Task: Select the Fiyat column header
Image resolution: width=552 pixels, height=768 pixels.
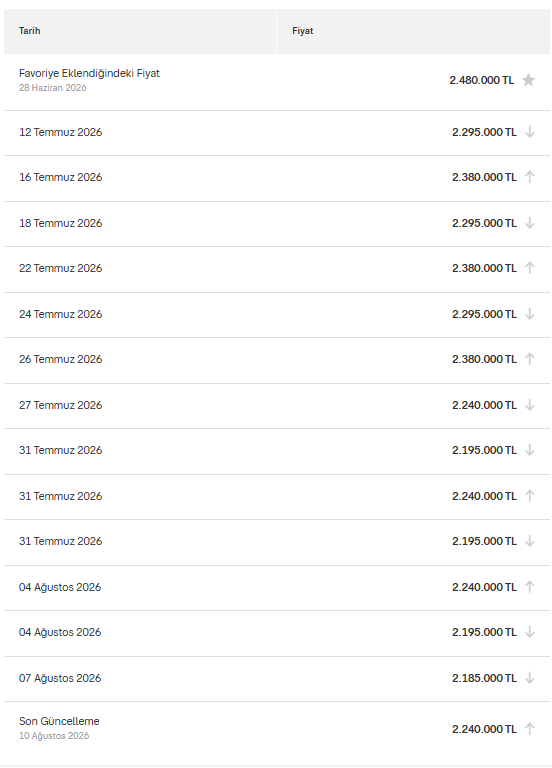Action: tap(413, 31)
